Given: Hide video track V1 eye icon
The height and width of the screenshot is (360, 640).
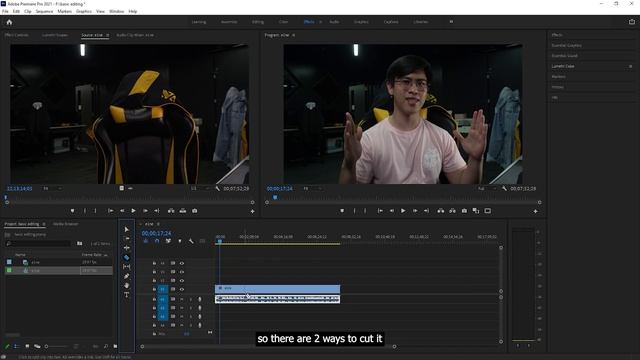Looking at the screenshot, I should [182, 289].
